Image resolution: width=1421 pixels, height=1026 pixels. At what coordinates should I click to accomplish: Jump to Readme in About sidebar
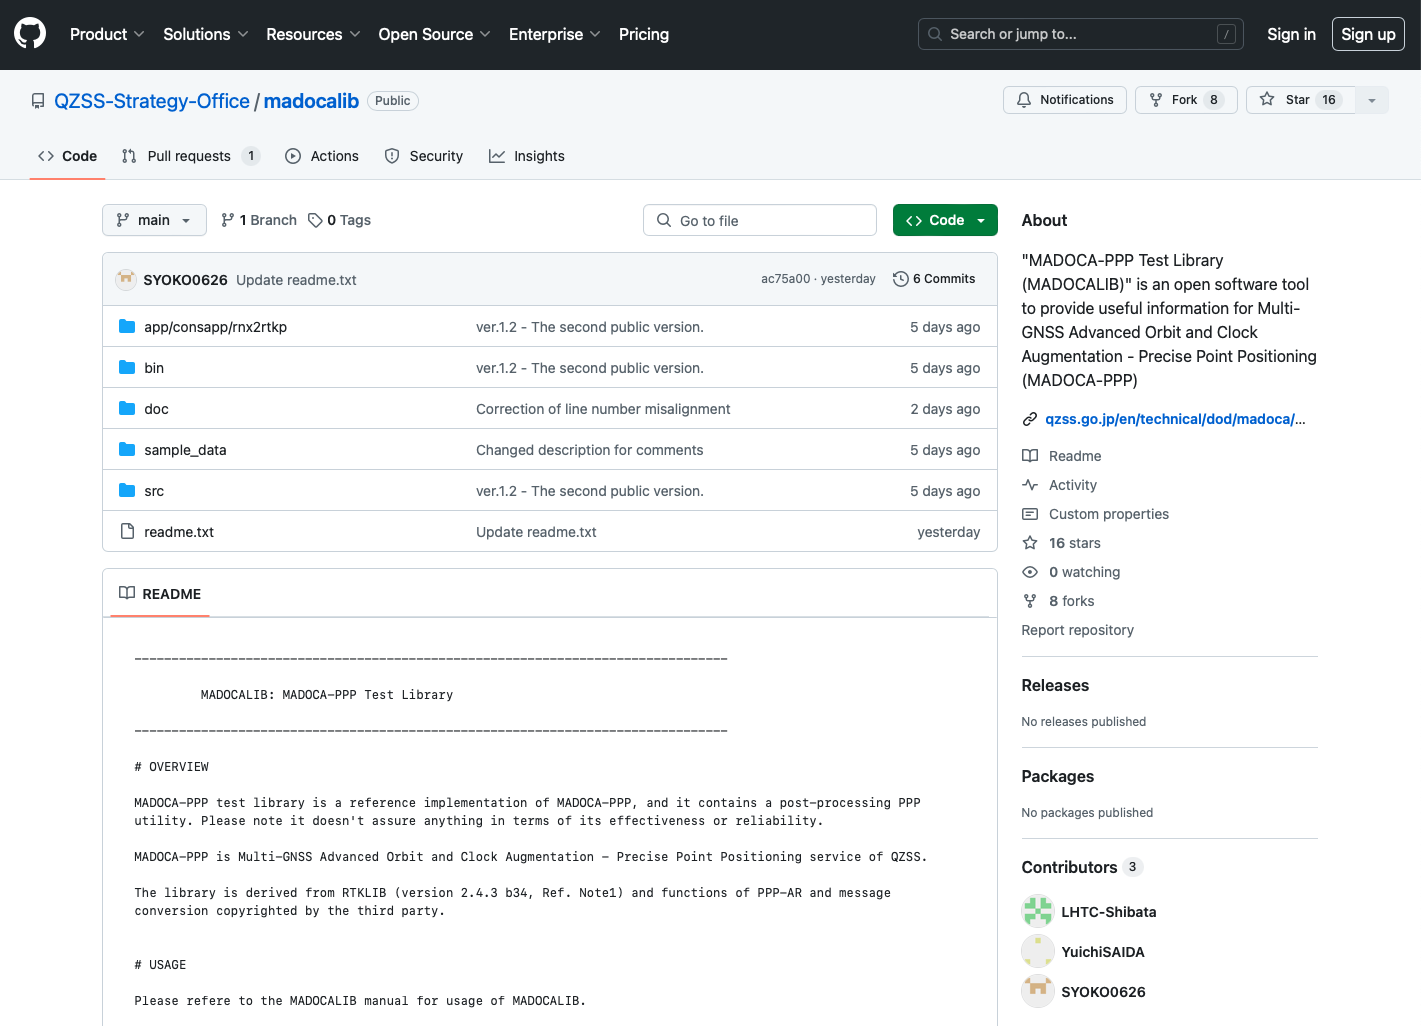tap(1062, 456)
